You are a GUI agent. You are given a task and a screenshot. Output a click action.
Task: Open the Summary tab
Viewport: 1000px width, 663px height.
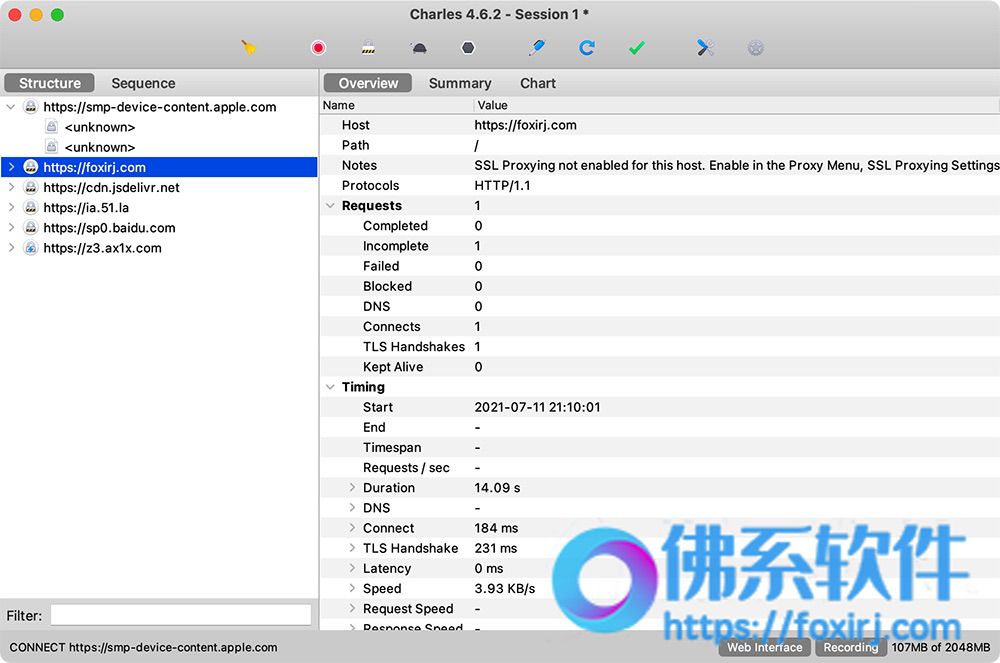[460, 84]
